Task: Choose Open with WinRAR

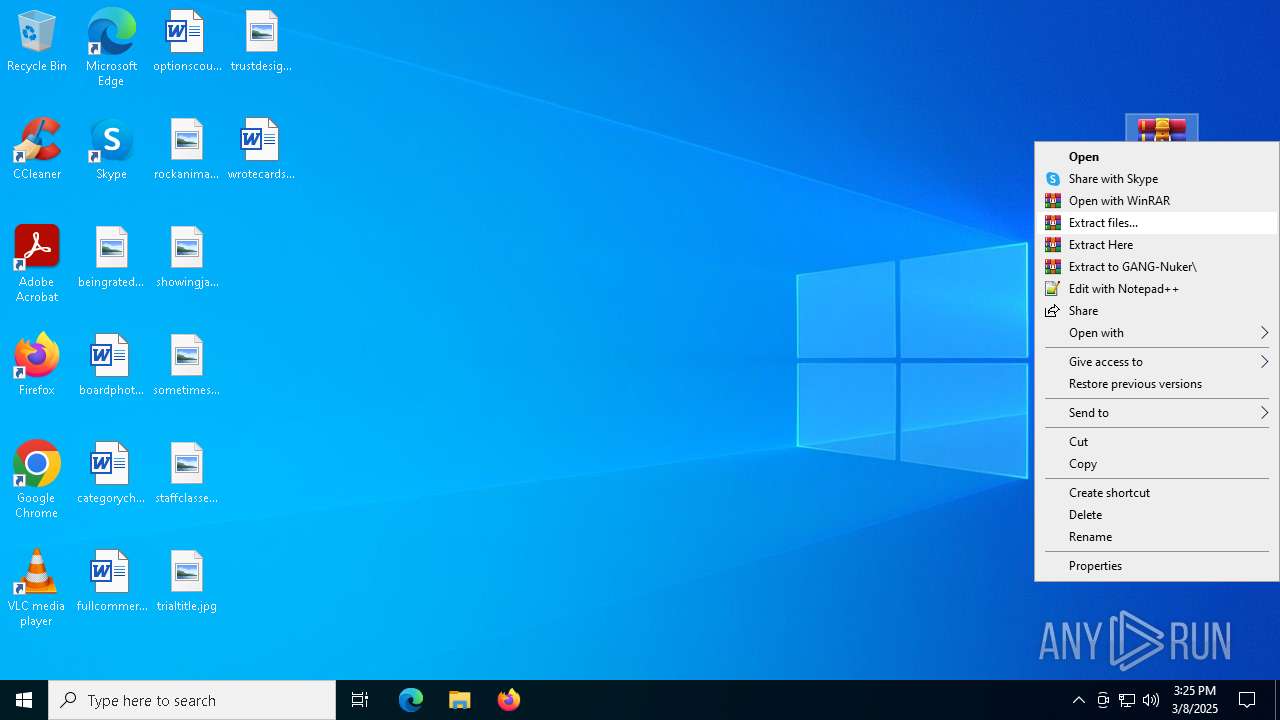Action: [1157, 201]
